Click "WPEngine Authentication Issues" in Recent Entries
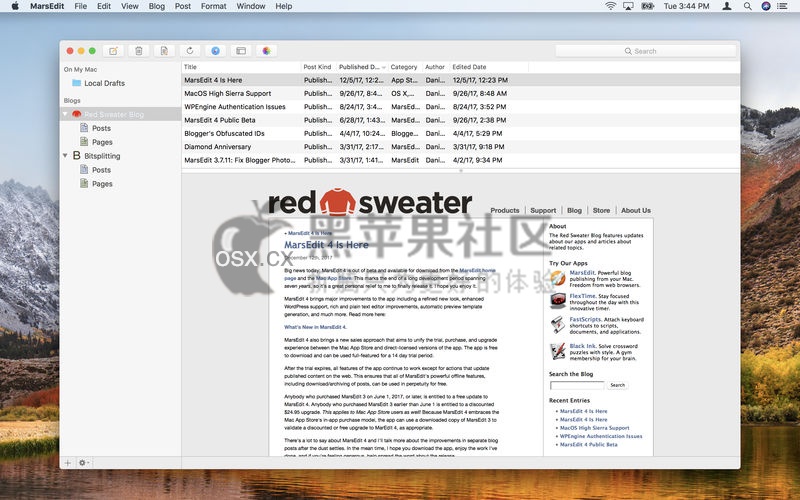 point(601,436)
